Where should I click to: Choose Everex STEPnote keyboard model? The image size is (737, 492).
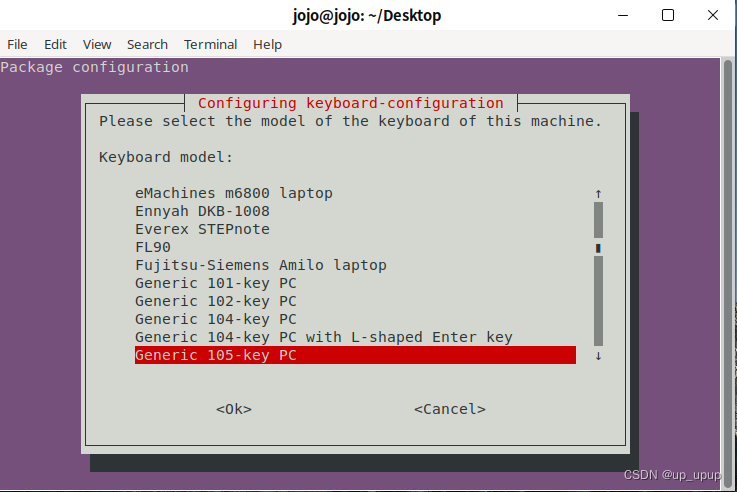click(x=355, y=229)
